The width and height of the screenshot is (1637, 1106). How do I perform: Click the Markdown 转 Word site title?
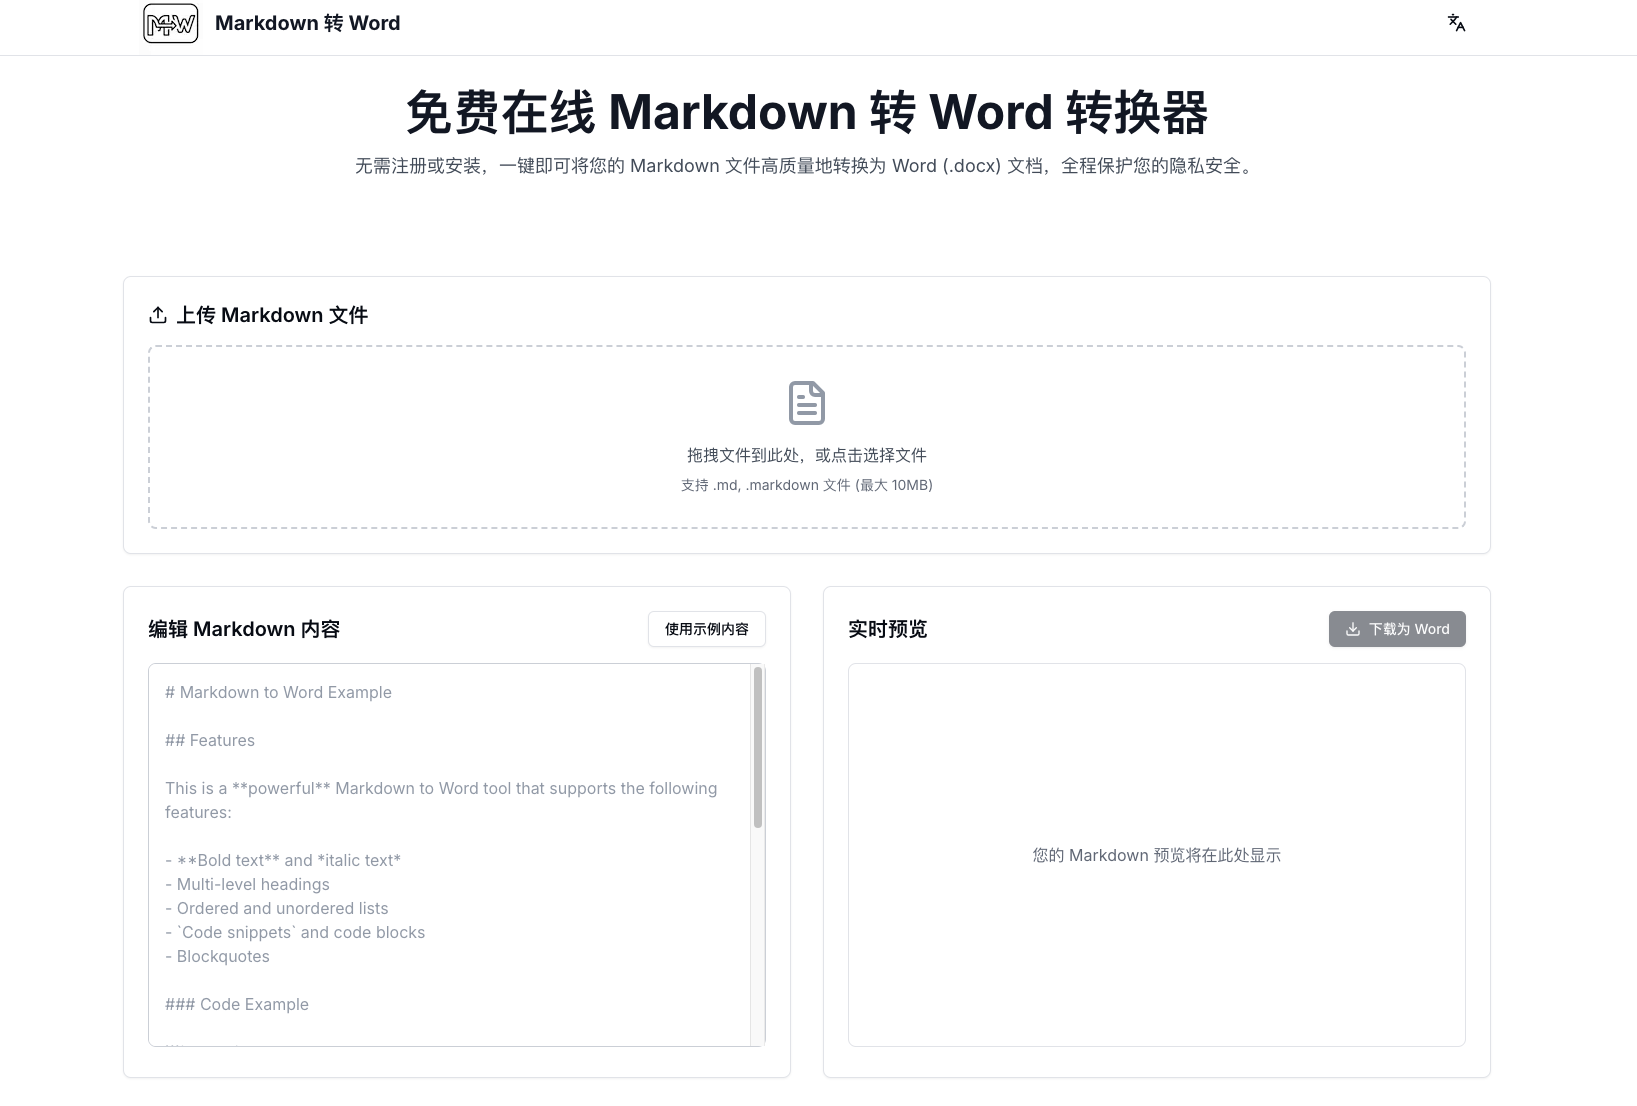[x=307, y=23]
